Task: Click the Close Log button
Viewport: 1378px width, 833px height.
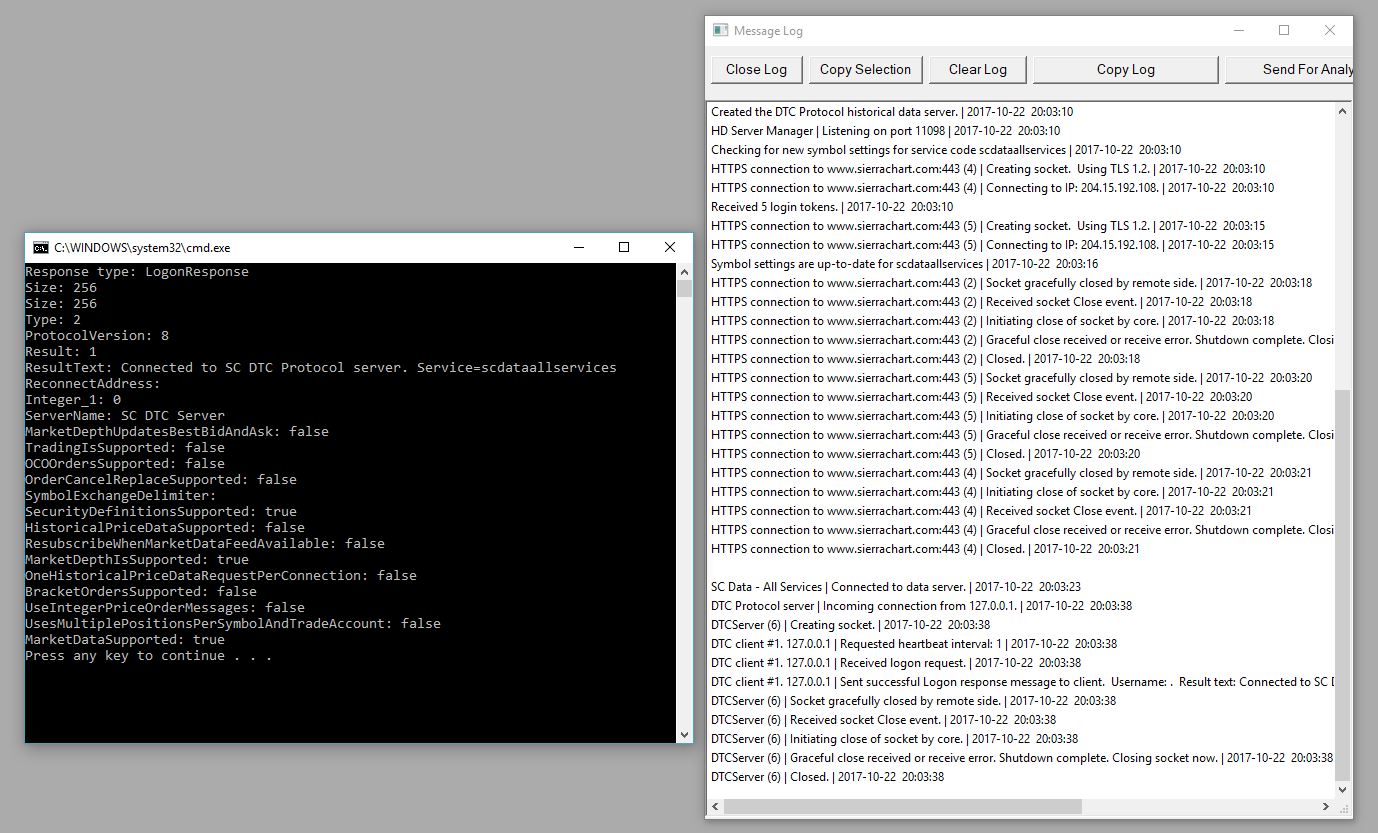Action: click(756, 69)
